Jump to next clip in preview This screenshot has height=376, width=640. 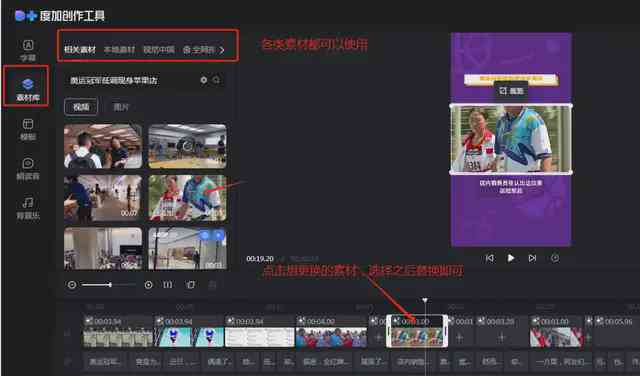[x=532, y=258]
